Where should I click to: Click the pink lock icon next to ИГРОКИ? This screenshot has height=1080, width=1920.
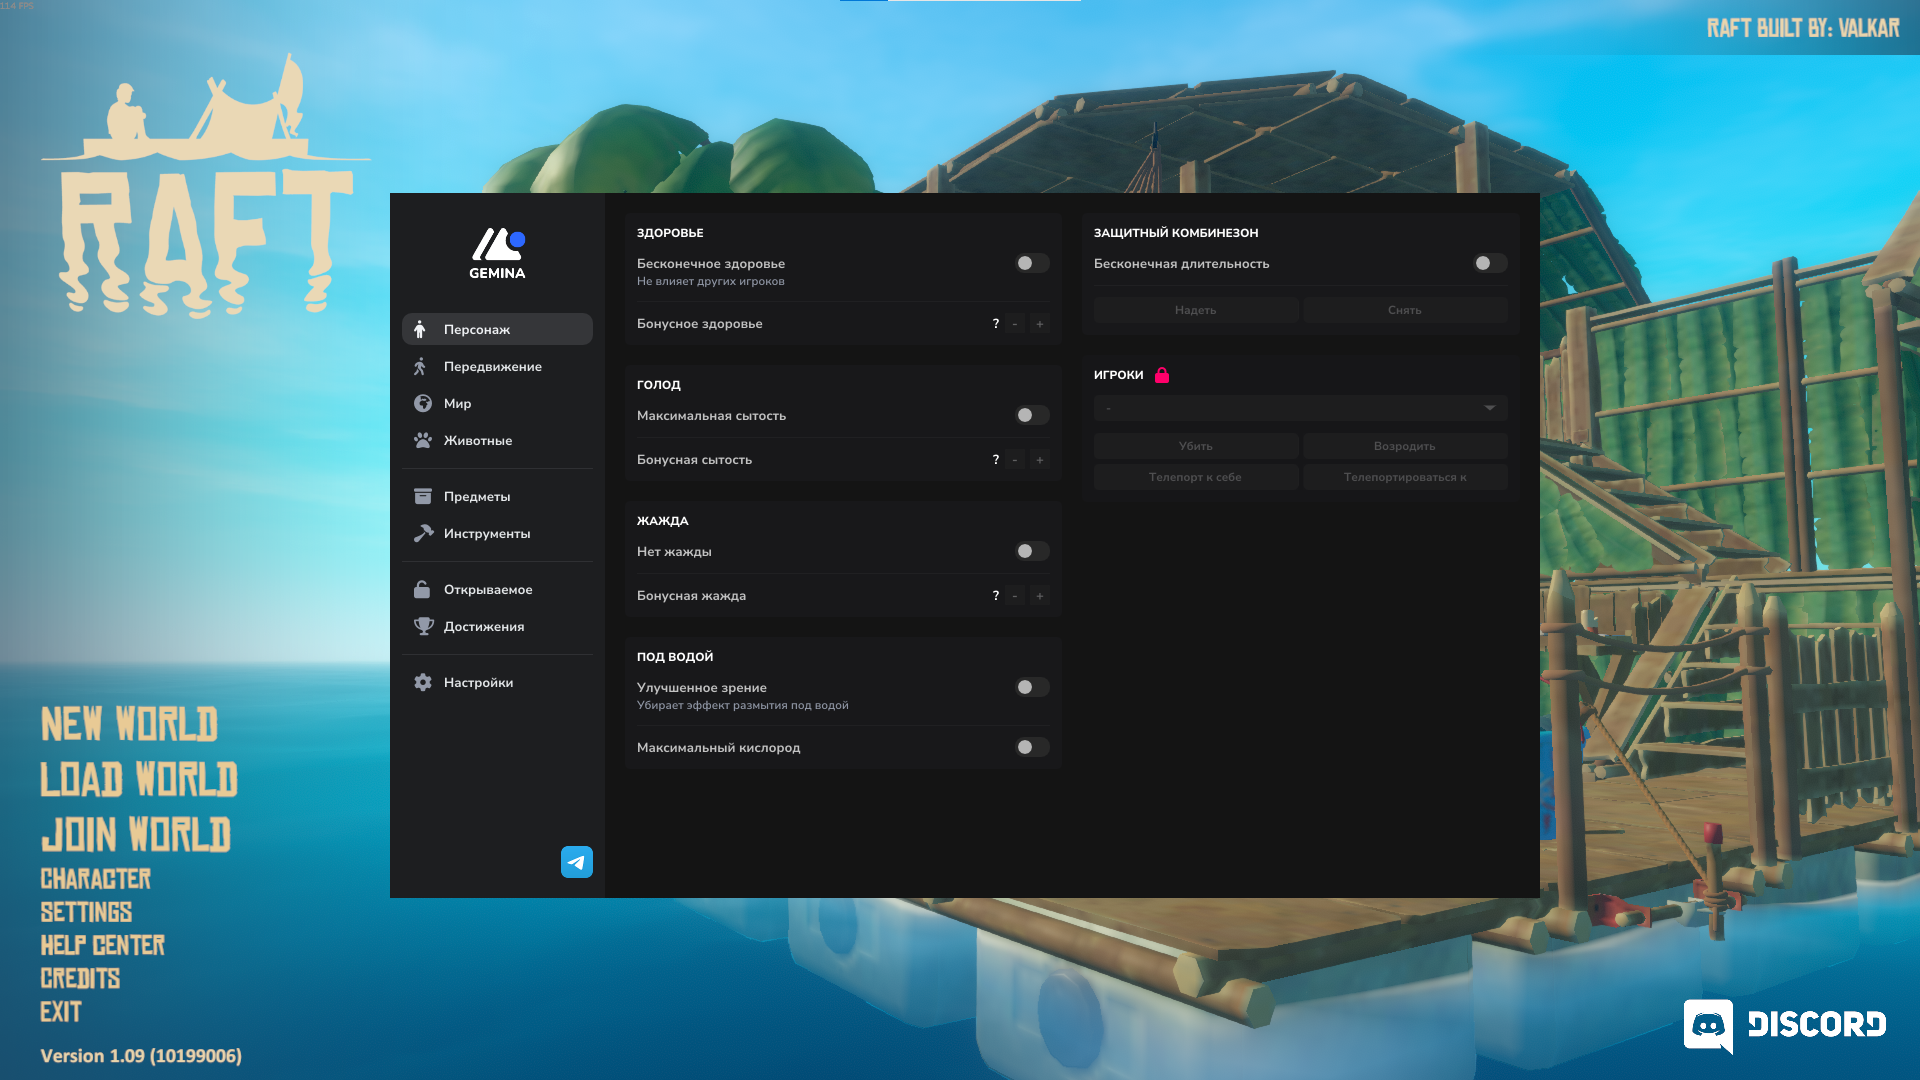tap(1162, 375)
